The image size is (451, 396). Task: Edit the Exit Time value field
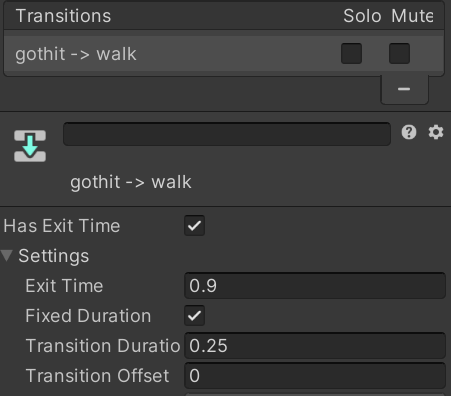click(x=315, y=286)
